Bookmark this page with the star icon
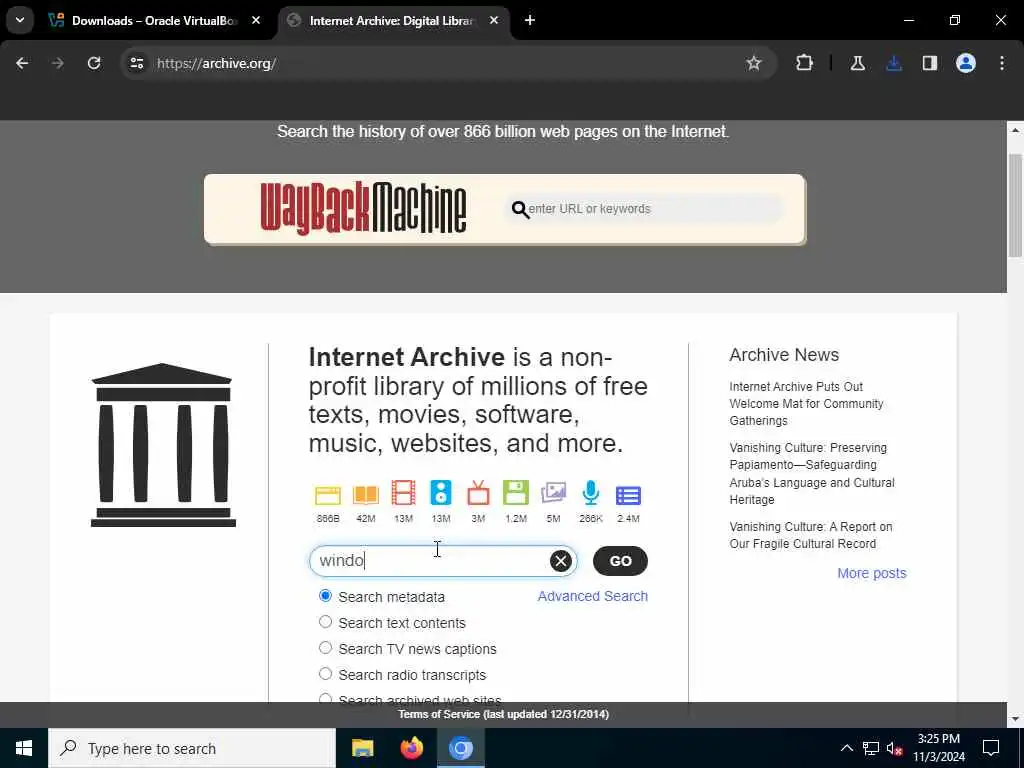This screenshot has width=1024, height=768. point(754,63)
